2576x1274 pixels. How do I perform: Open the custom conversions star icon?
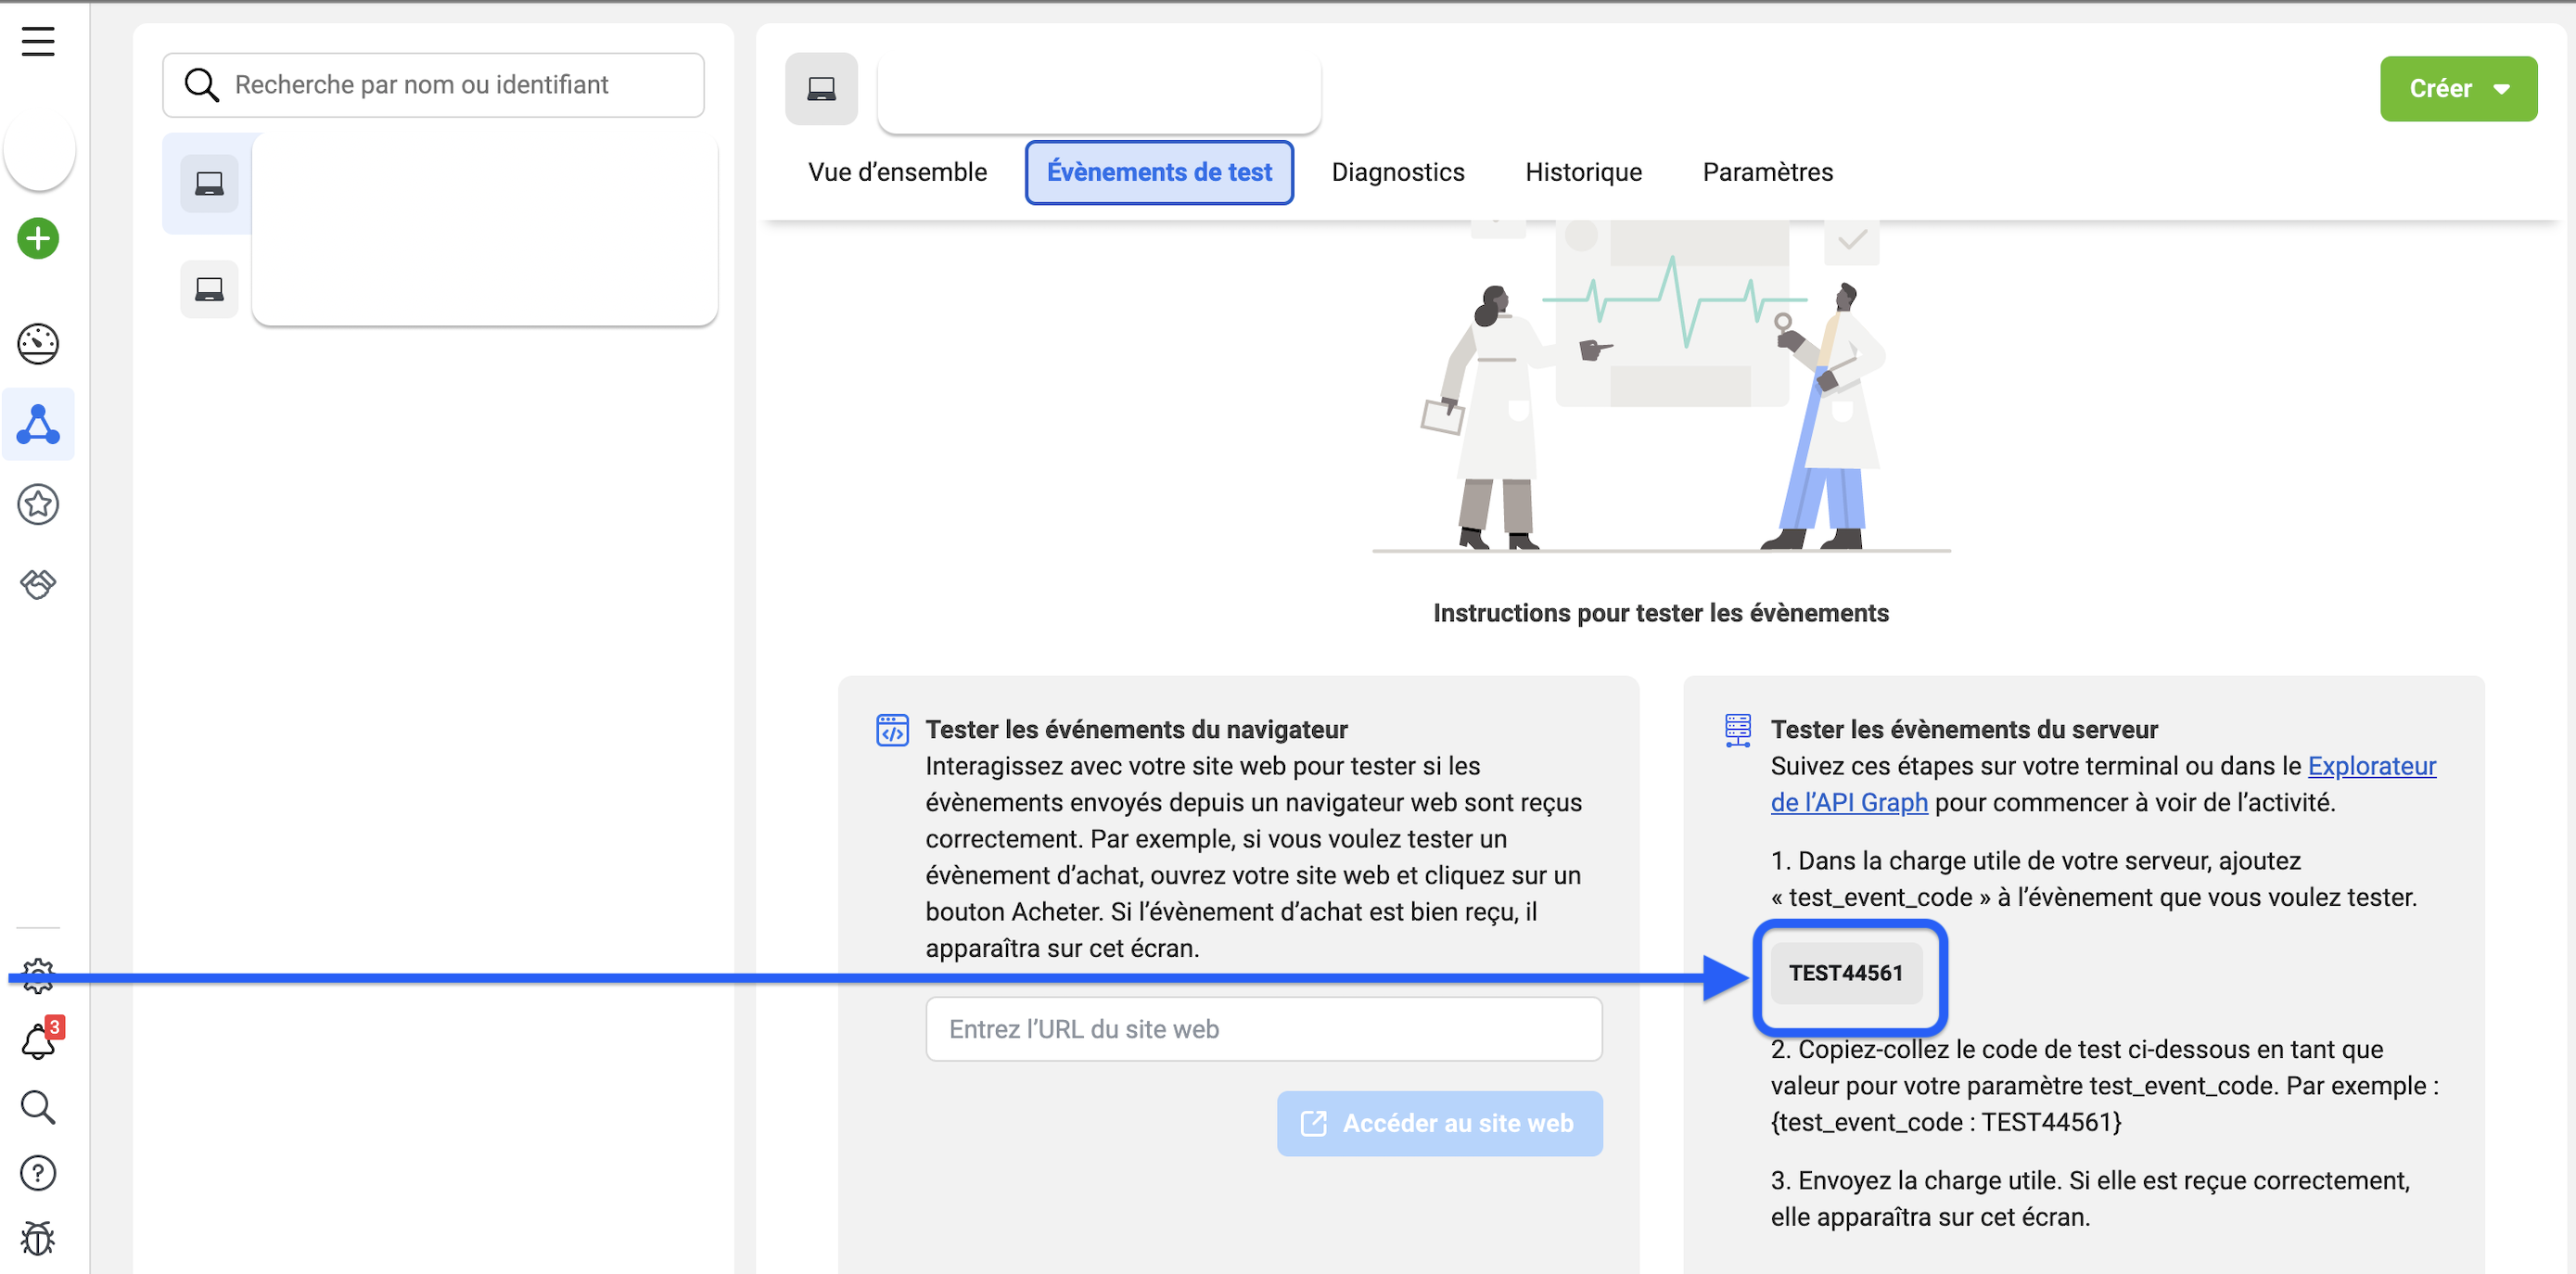(x=38, y=504)
